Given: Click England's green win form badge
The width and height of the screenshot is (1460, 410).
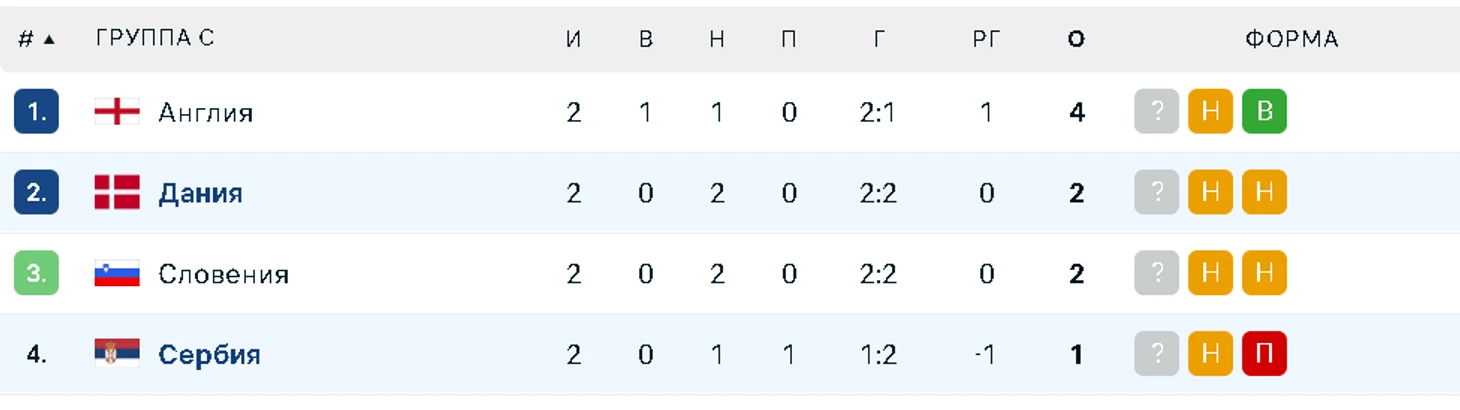Looking at the screenshot, I should 1264,112.
